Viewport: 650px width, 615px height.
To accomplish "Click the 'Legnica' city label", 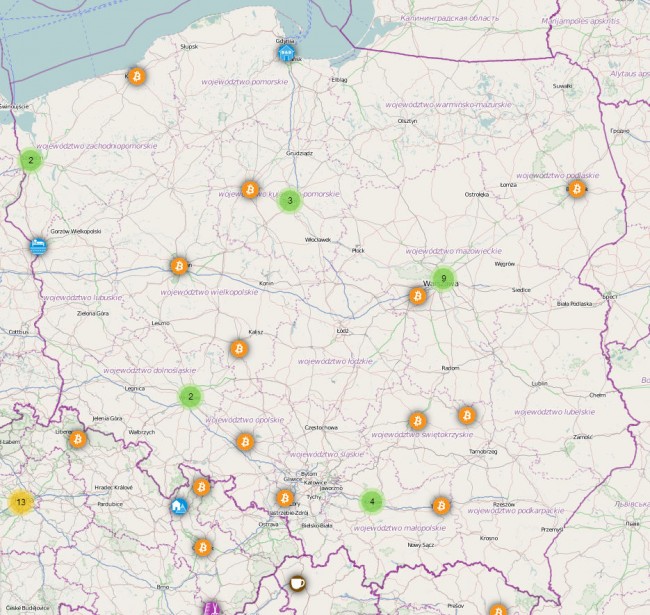I will [x=135, y=389].
